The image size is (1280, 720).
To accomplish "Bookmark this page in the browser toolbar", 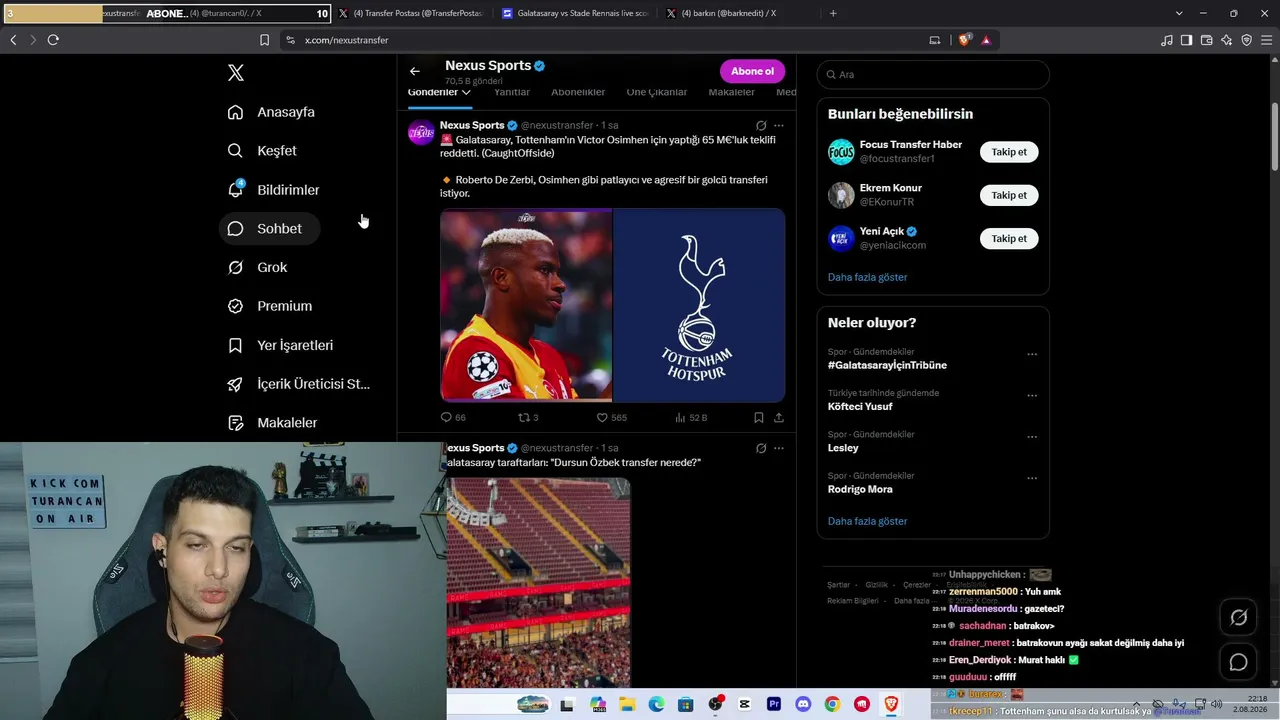I will coord(264,40).
